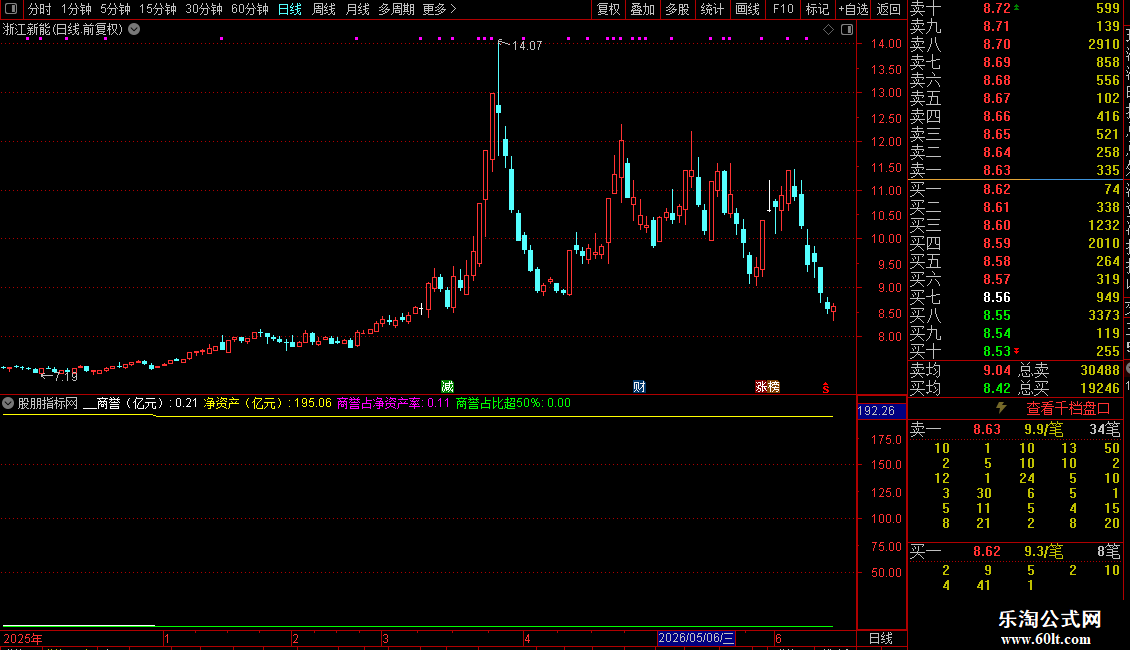Select the 卖十 8.72 ask row
The image size is (1130, 650).
pyautogui.click(x=1015, y=8)
